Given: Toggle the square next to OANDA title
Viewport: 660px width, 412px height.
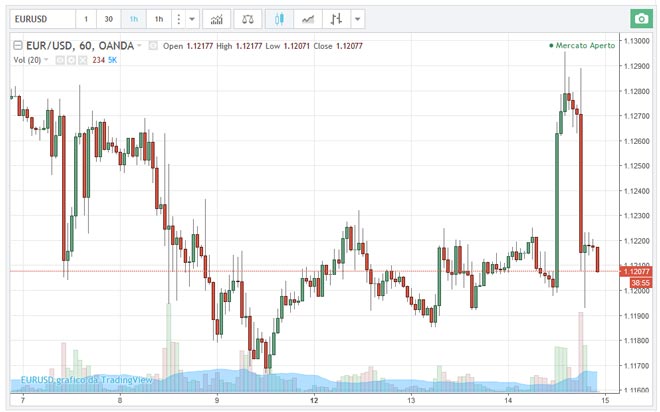Looking at the screenshot, I should coord(152,46).
